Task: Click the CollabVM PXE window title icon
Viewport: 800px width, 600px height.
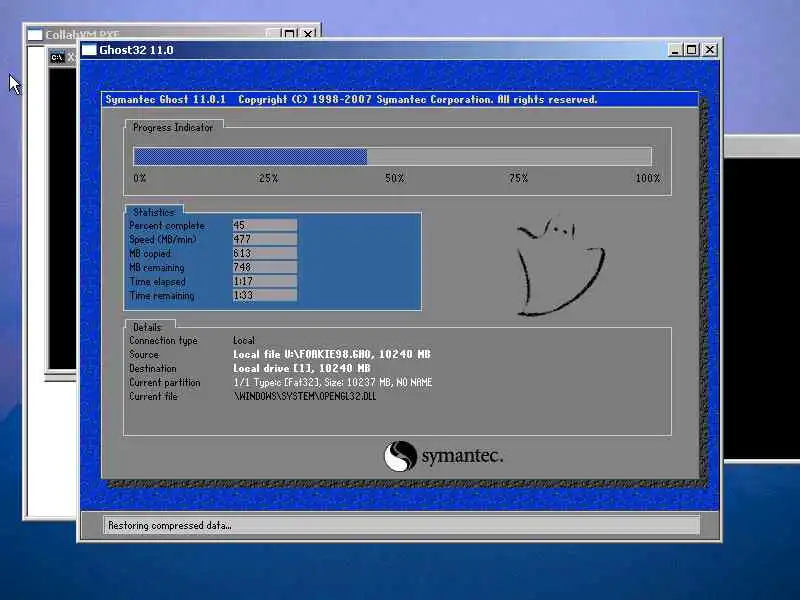Action: 35,35
